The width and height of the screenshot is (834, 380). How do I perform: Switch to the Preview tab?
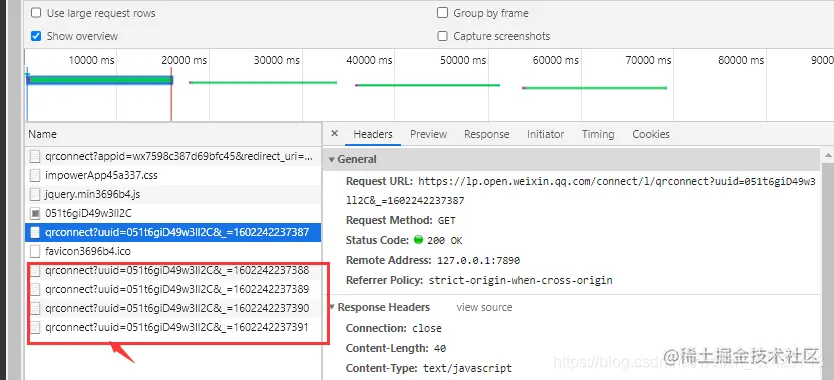(428, 134)
